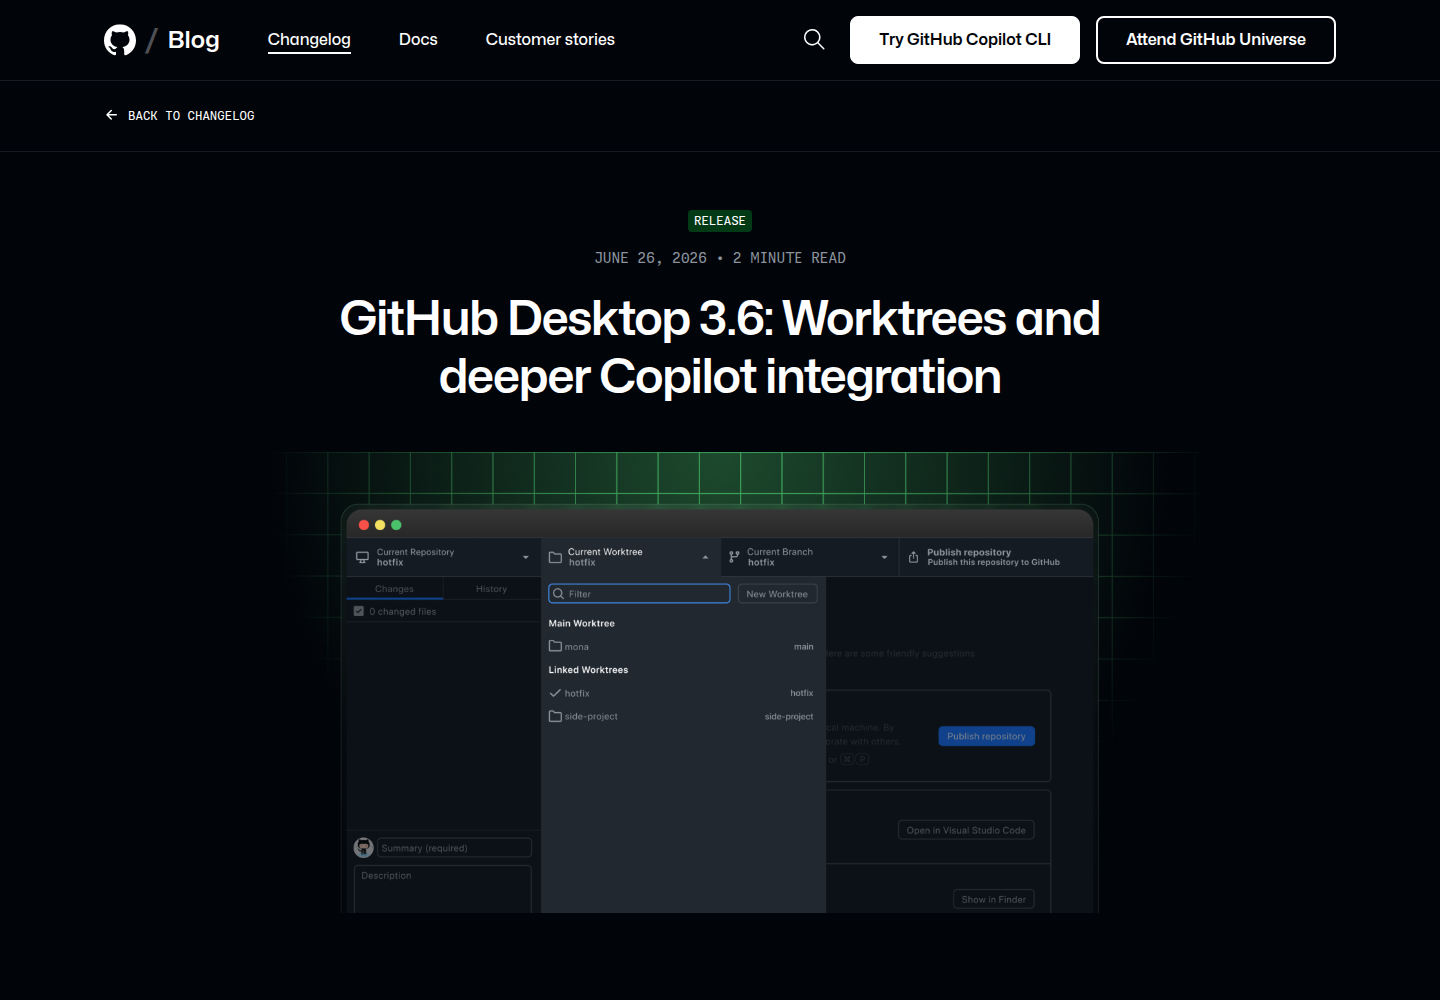The width and height of the screenshot is (1440, 1000).
Task: Click Try GitHub Copilot CLI button
Action: [965, 40]
